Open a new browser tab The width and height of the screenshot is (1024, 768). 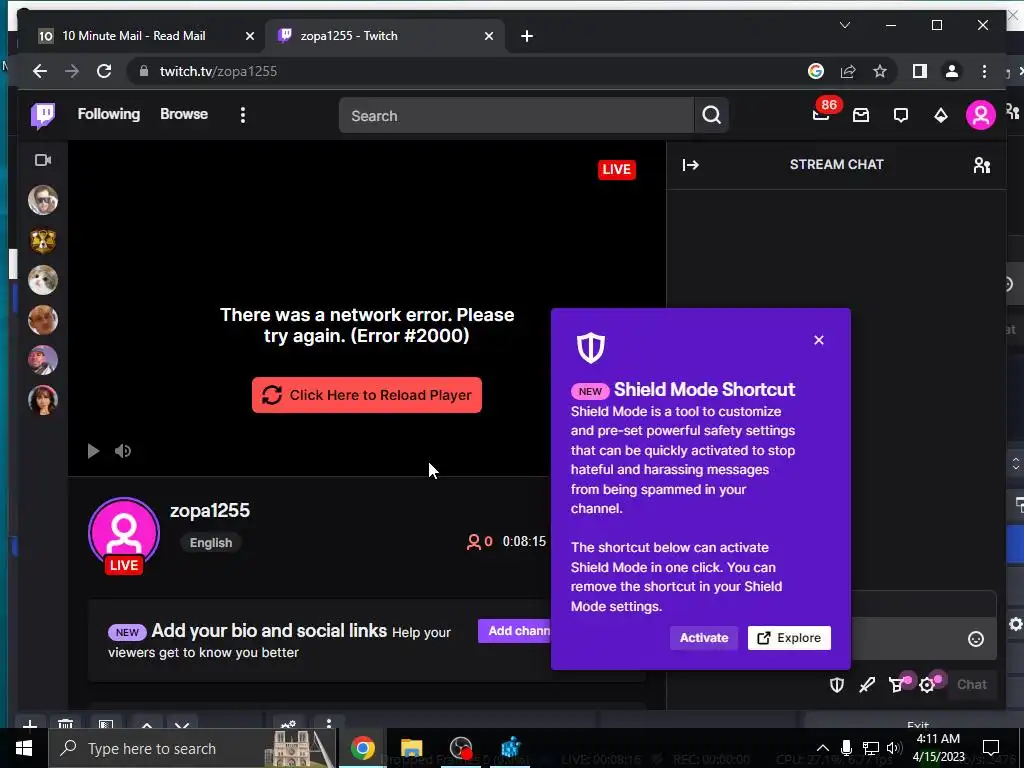click(x=527, y=36)
